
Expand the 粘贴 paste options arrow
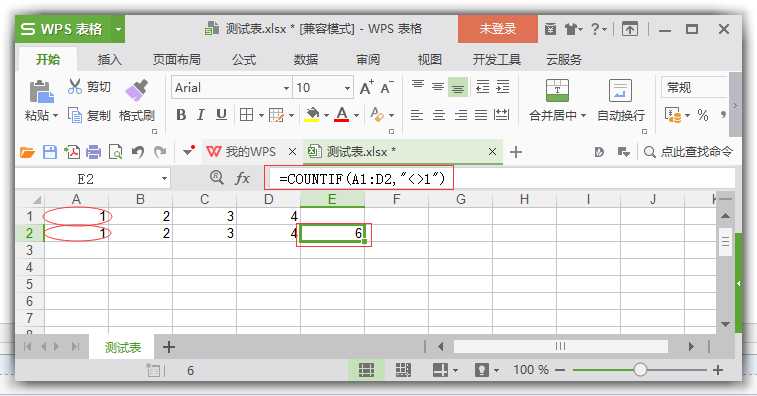pos(55,115)
